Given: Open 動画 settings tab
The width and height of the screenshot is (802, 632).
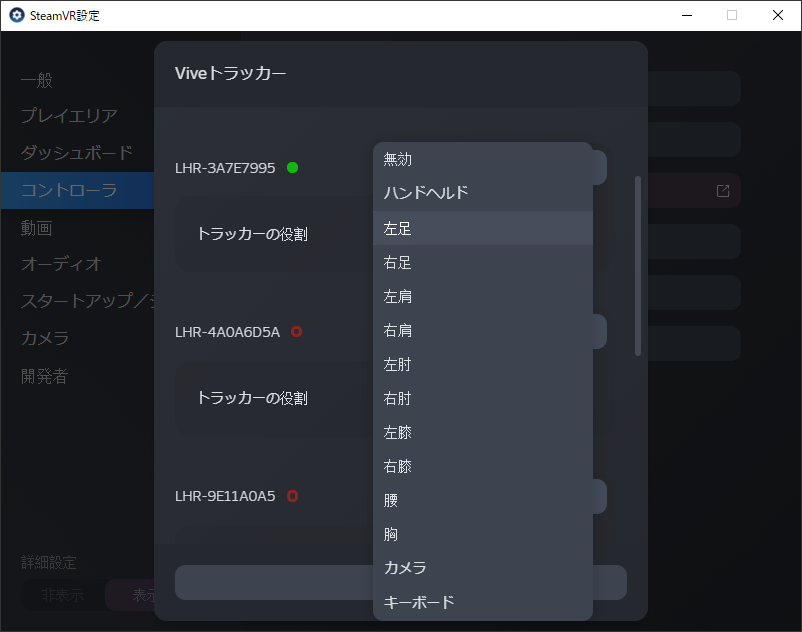Looking at the screenshot, I should click(77, 228).
